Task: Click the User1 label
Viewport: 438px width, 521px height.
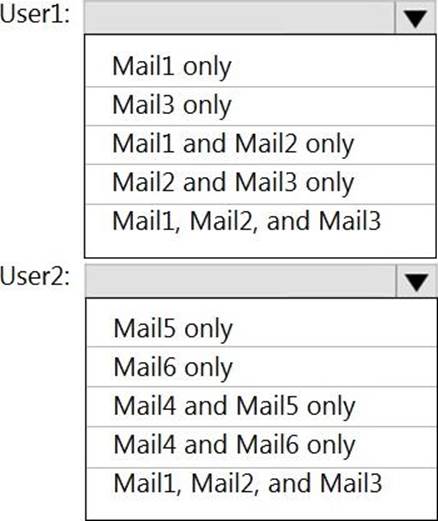Action: pyautogui.click(x=35, y=15)
